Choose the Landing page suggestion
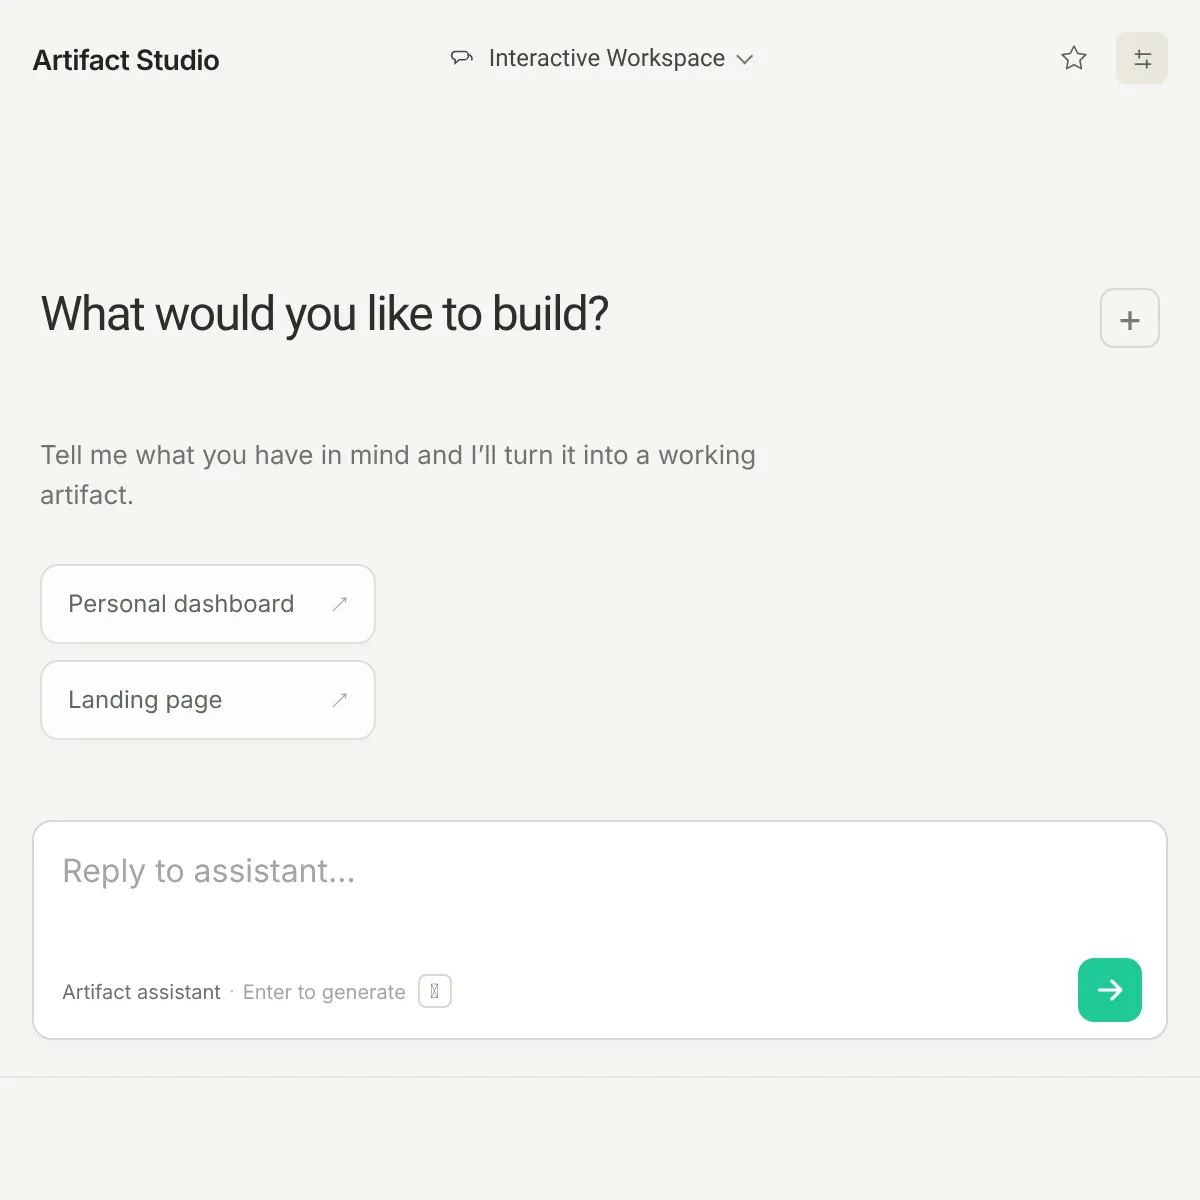Screen dimensions: 1200x1200 [208, 700]
